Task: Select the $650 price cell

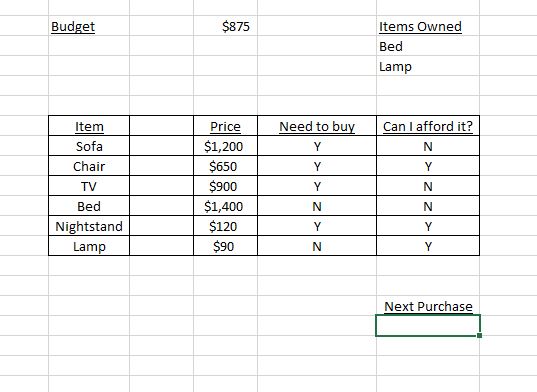Action: (x=225, y=166)
